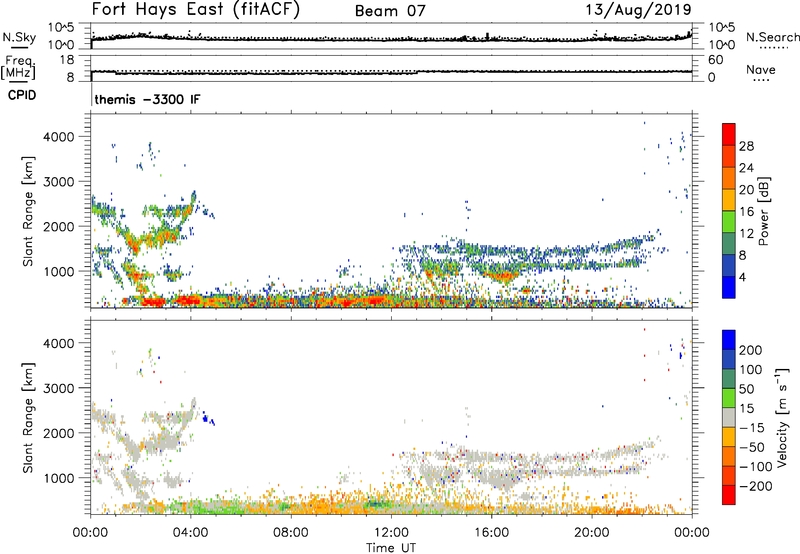Click the 'Freq. [MHz]' label
800x554 pixels.
click(x=18, y=67)
